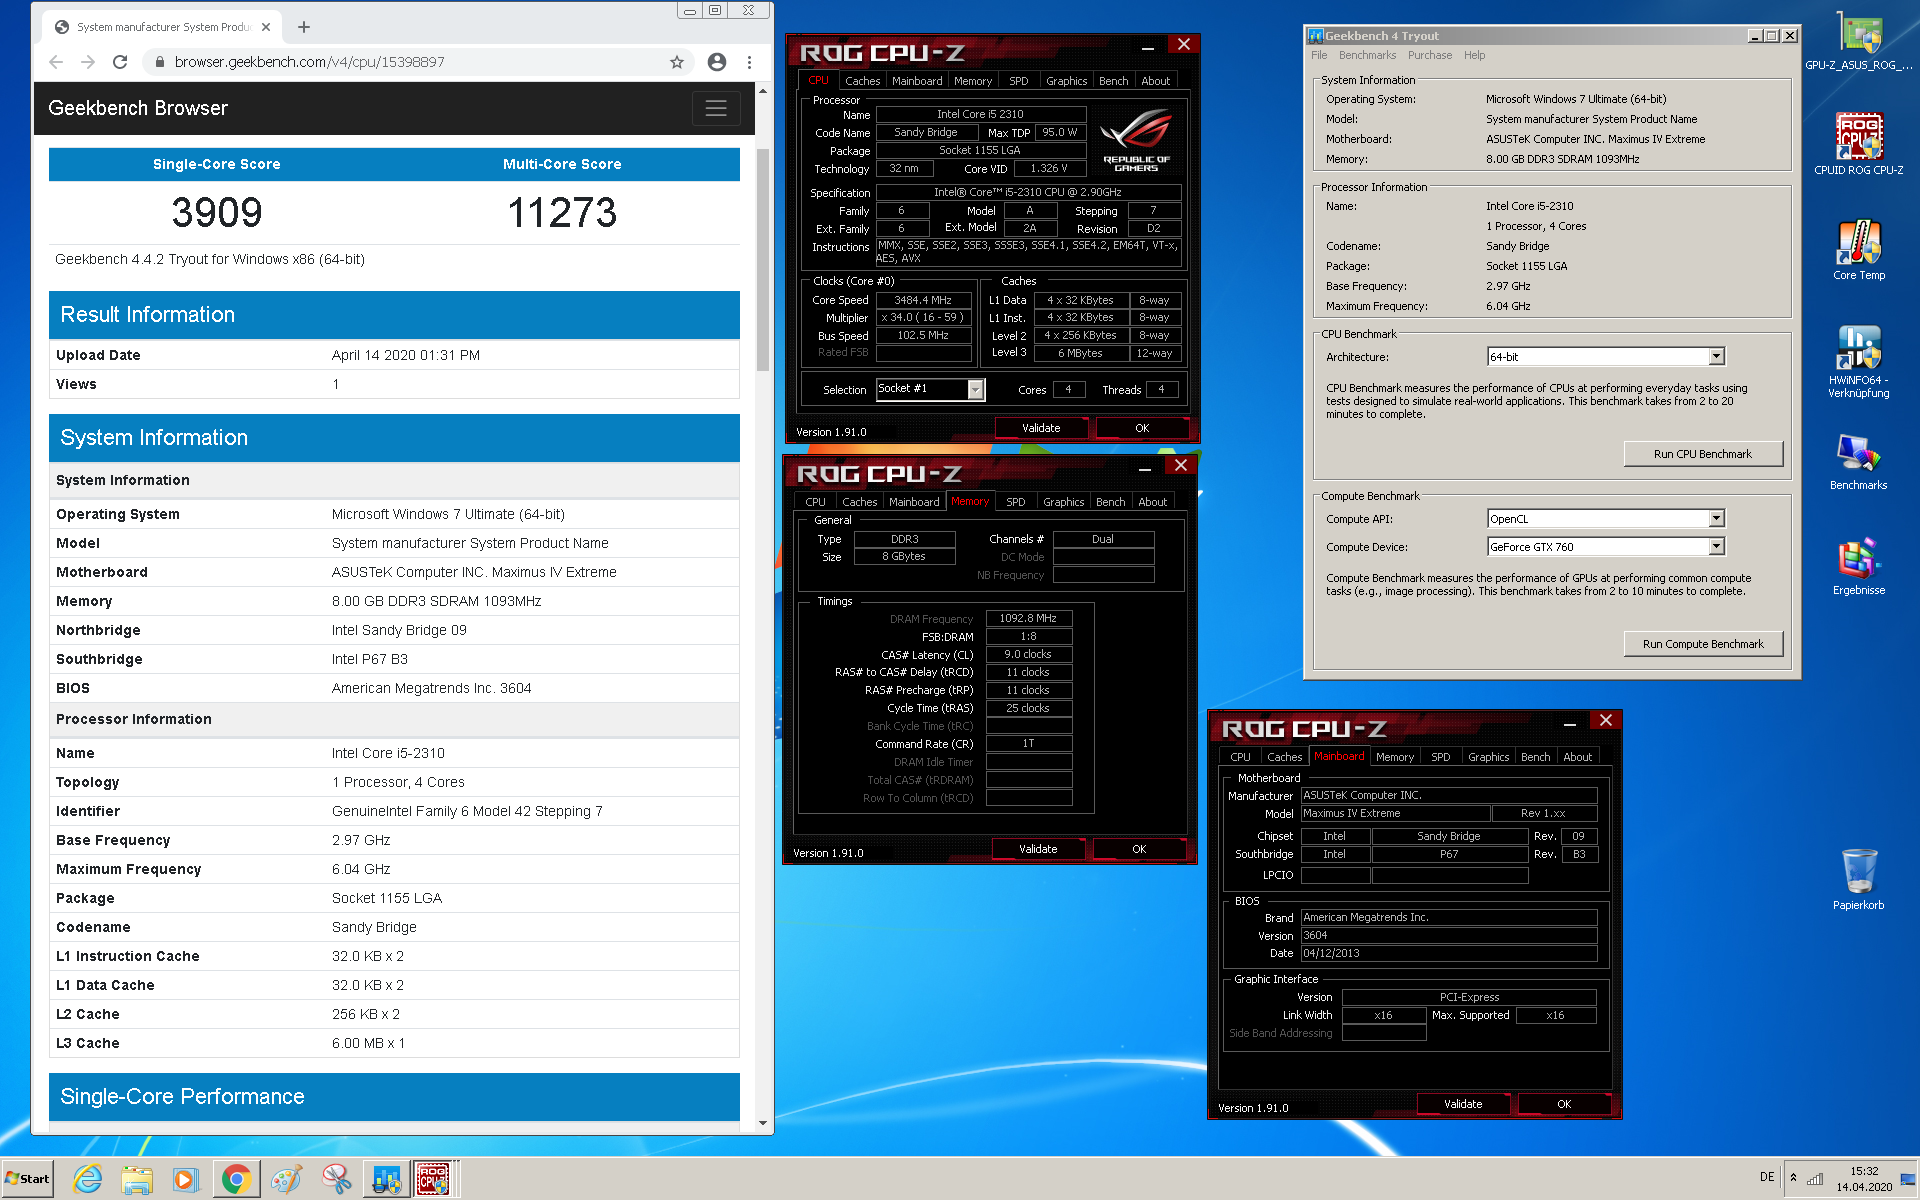1920x1200 pixels.
Task: Click scroll down arrow in Chrome
Action: [763, 1123]
